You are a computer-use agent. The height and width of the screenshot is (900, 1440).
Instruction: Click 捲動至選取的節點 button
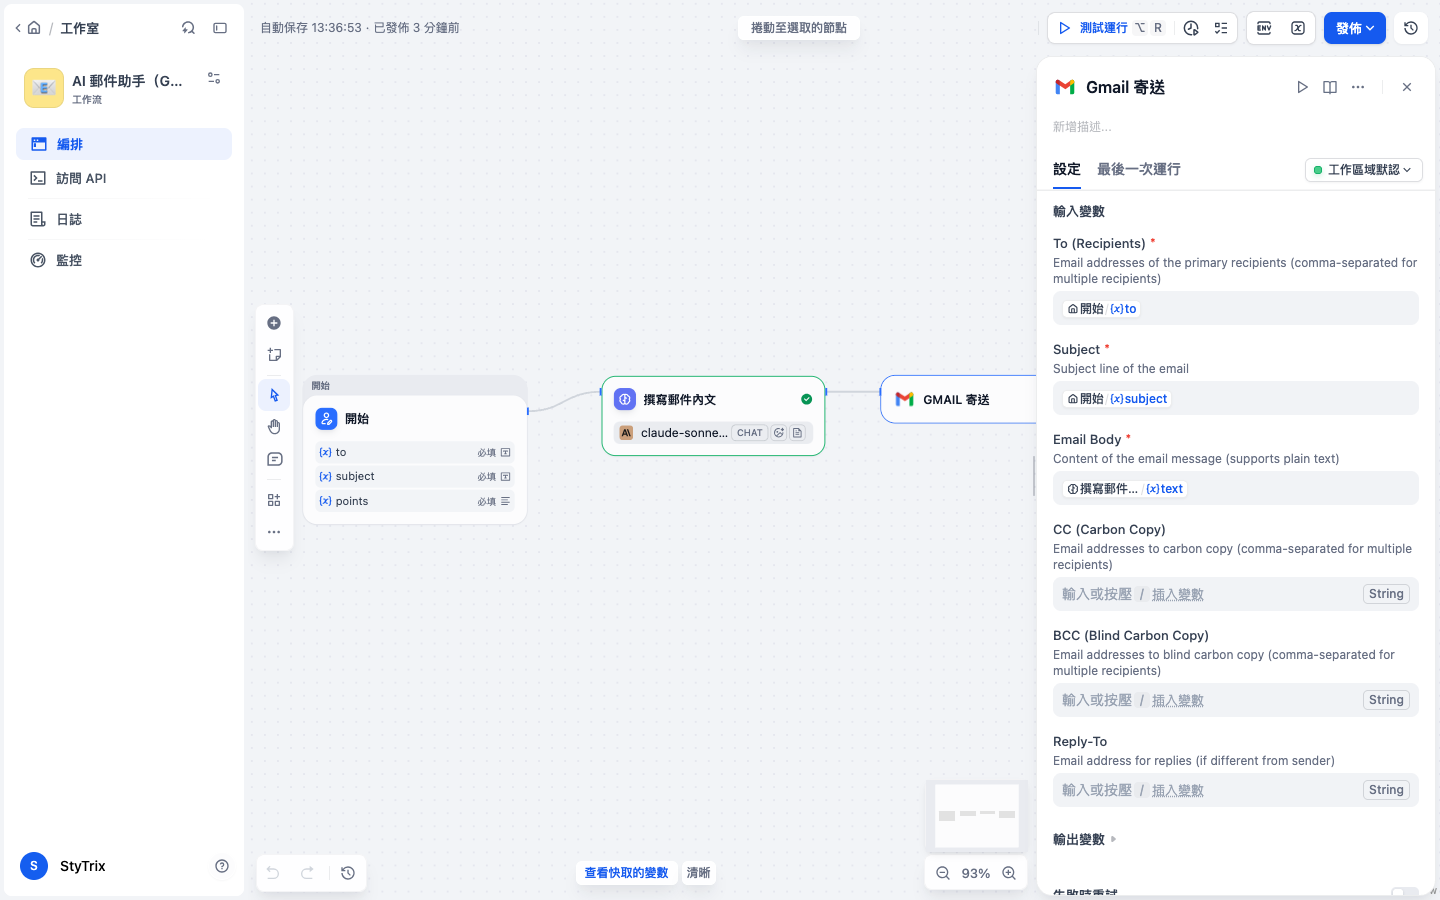(x=799, y=28)
